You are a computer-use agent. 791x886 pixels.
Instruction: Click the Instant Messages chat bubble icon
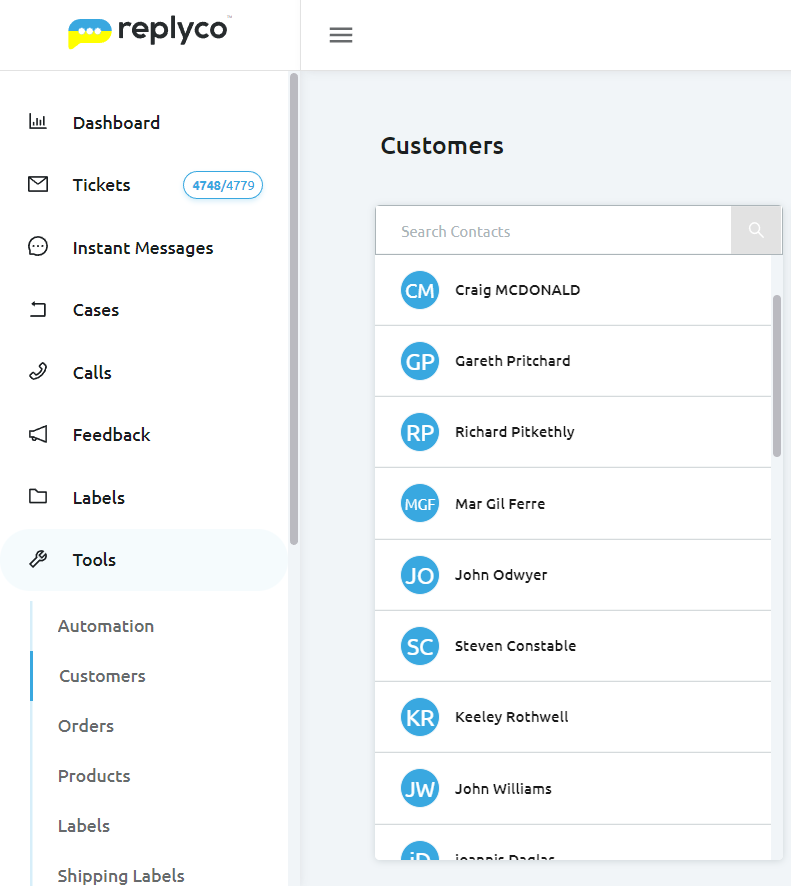tap(38, 247)
